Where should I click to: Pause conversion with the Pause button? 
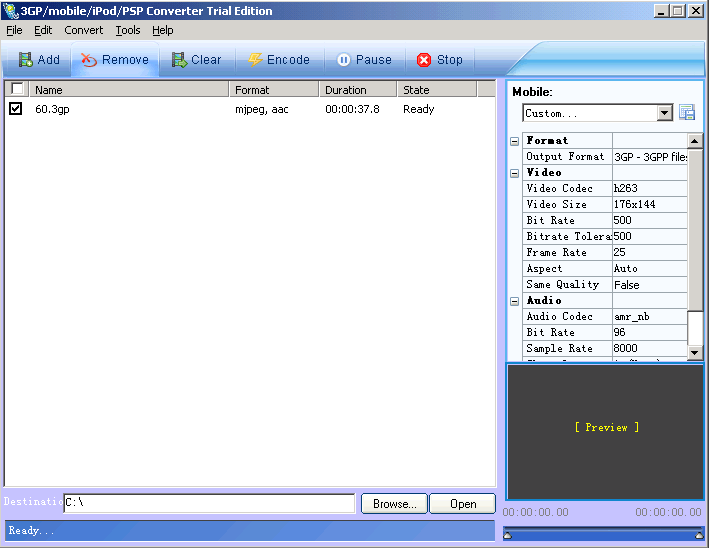pyautogui.click(x=364, y=60)
